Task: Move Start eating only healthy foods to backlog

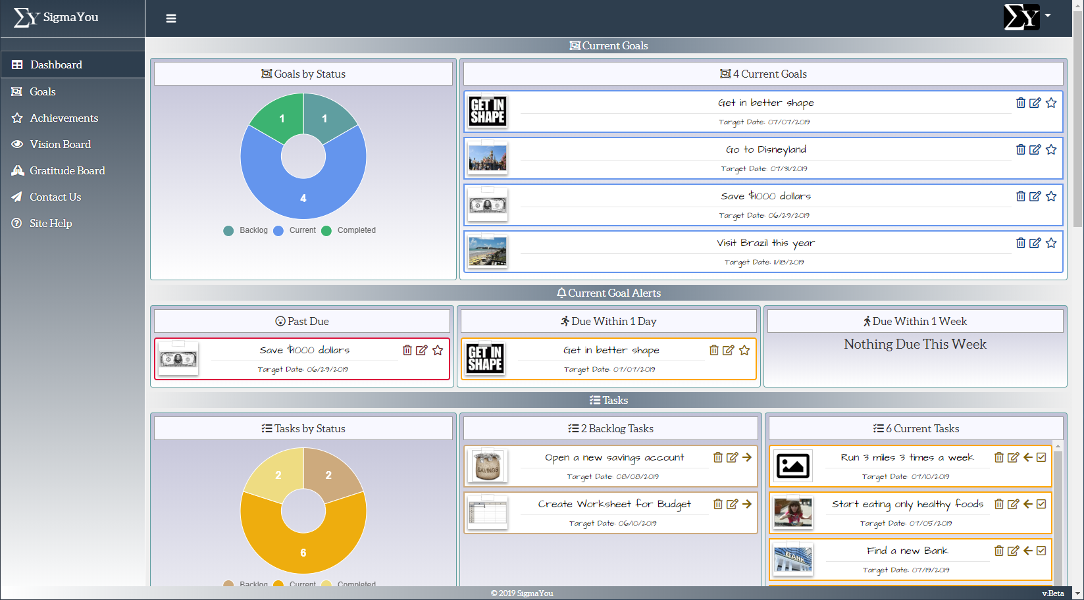Action: point(1028,504)
